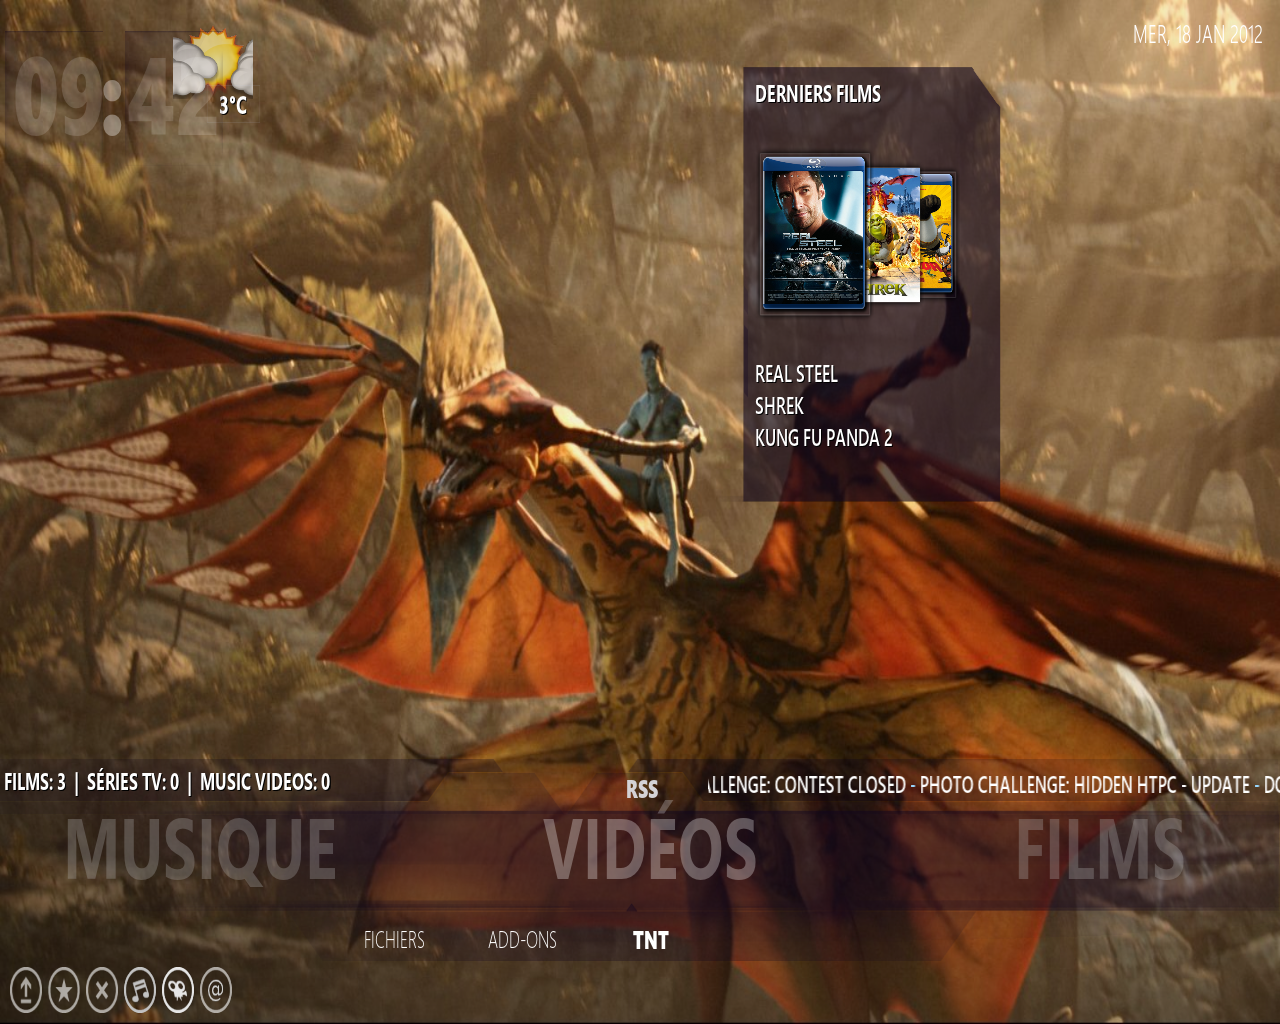
Task: Open favourites with the star icon
Action: (x=64, y=991)
